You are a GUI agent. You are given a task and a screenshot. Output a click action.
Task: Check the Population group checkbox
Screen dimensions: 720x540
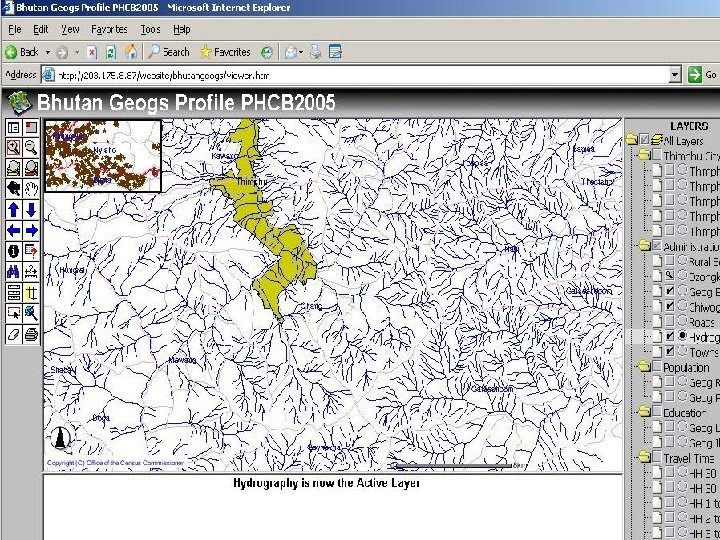coord(657,366)
